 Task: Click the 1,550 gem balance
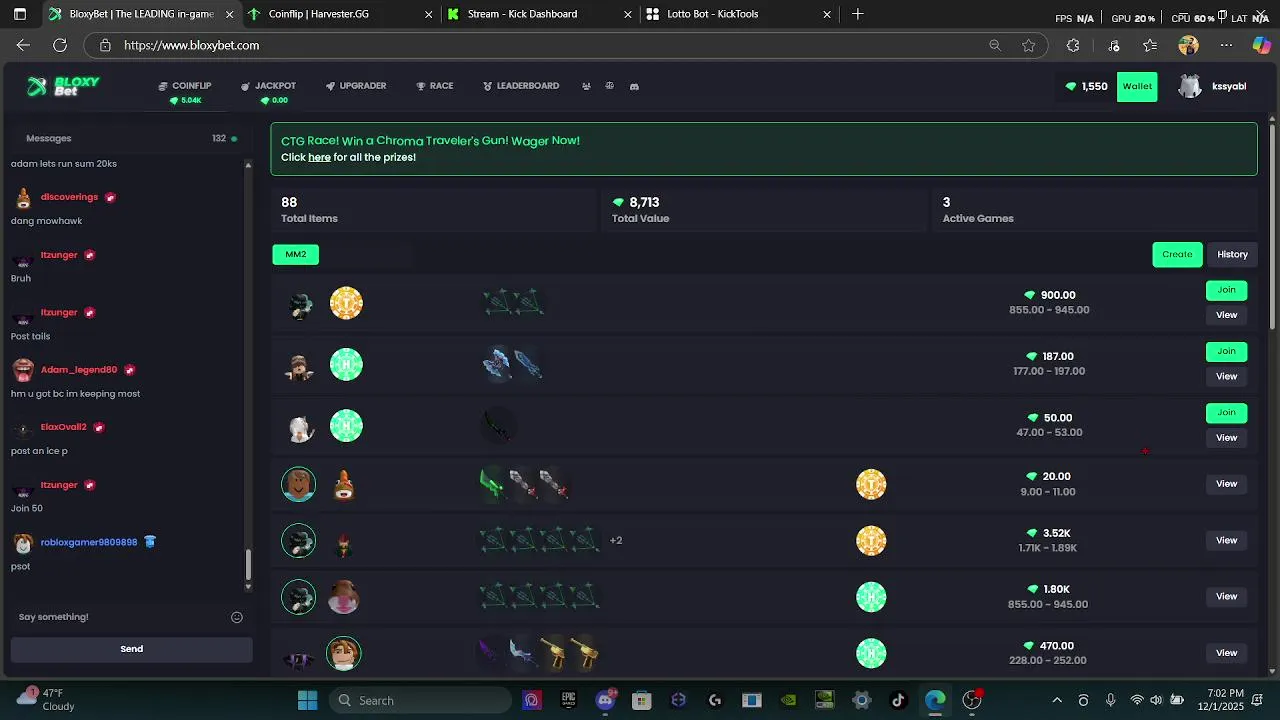pyautogui.click(x=1087, y=87)
